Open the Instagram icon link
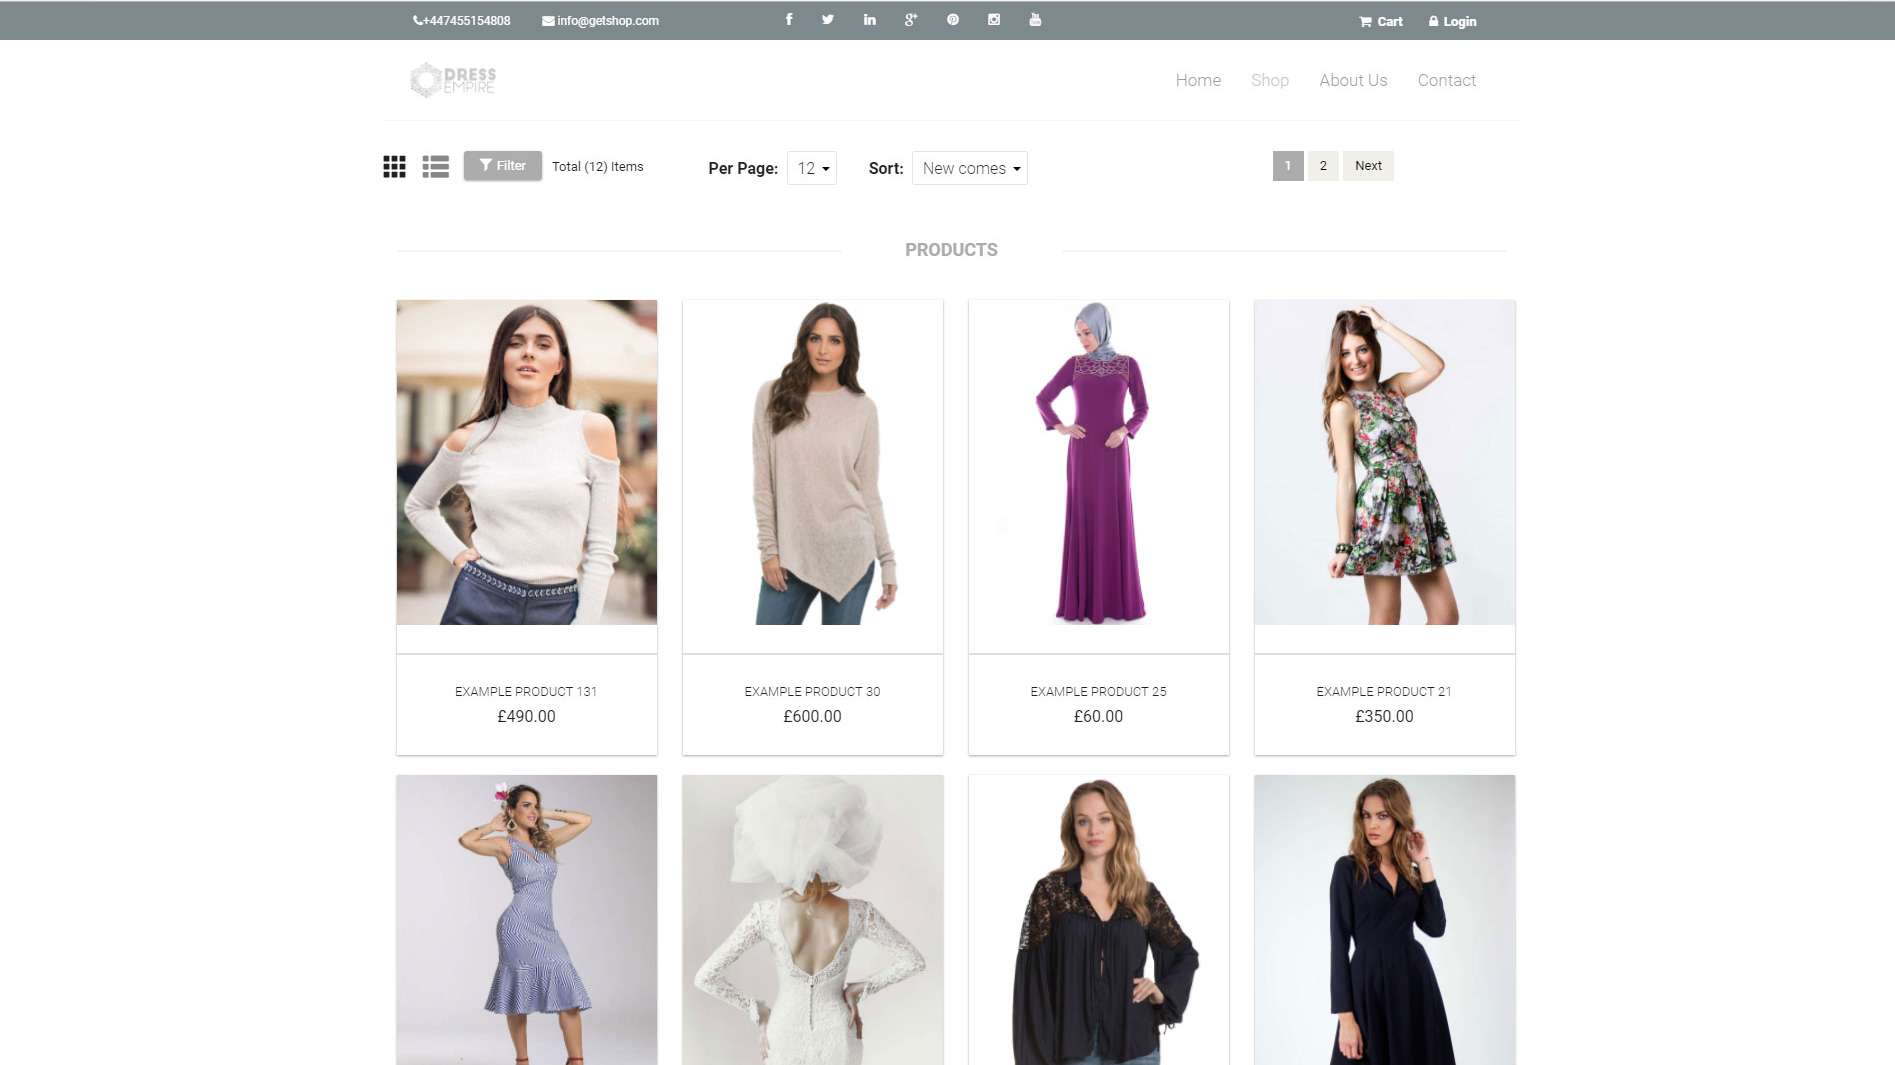This screenshot has width=1895, height=1065. tap(994, 20)
